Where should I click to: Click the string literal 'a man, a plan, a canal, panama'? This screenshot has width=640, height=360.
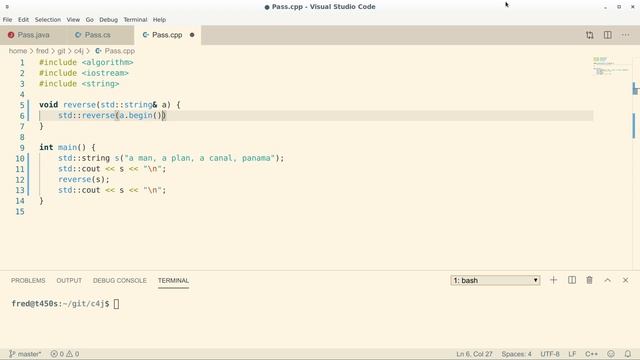[200, 158]
